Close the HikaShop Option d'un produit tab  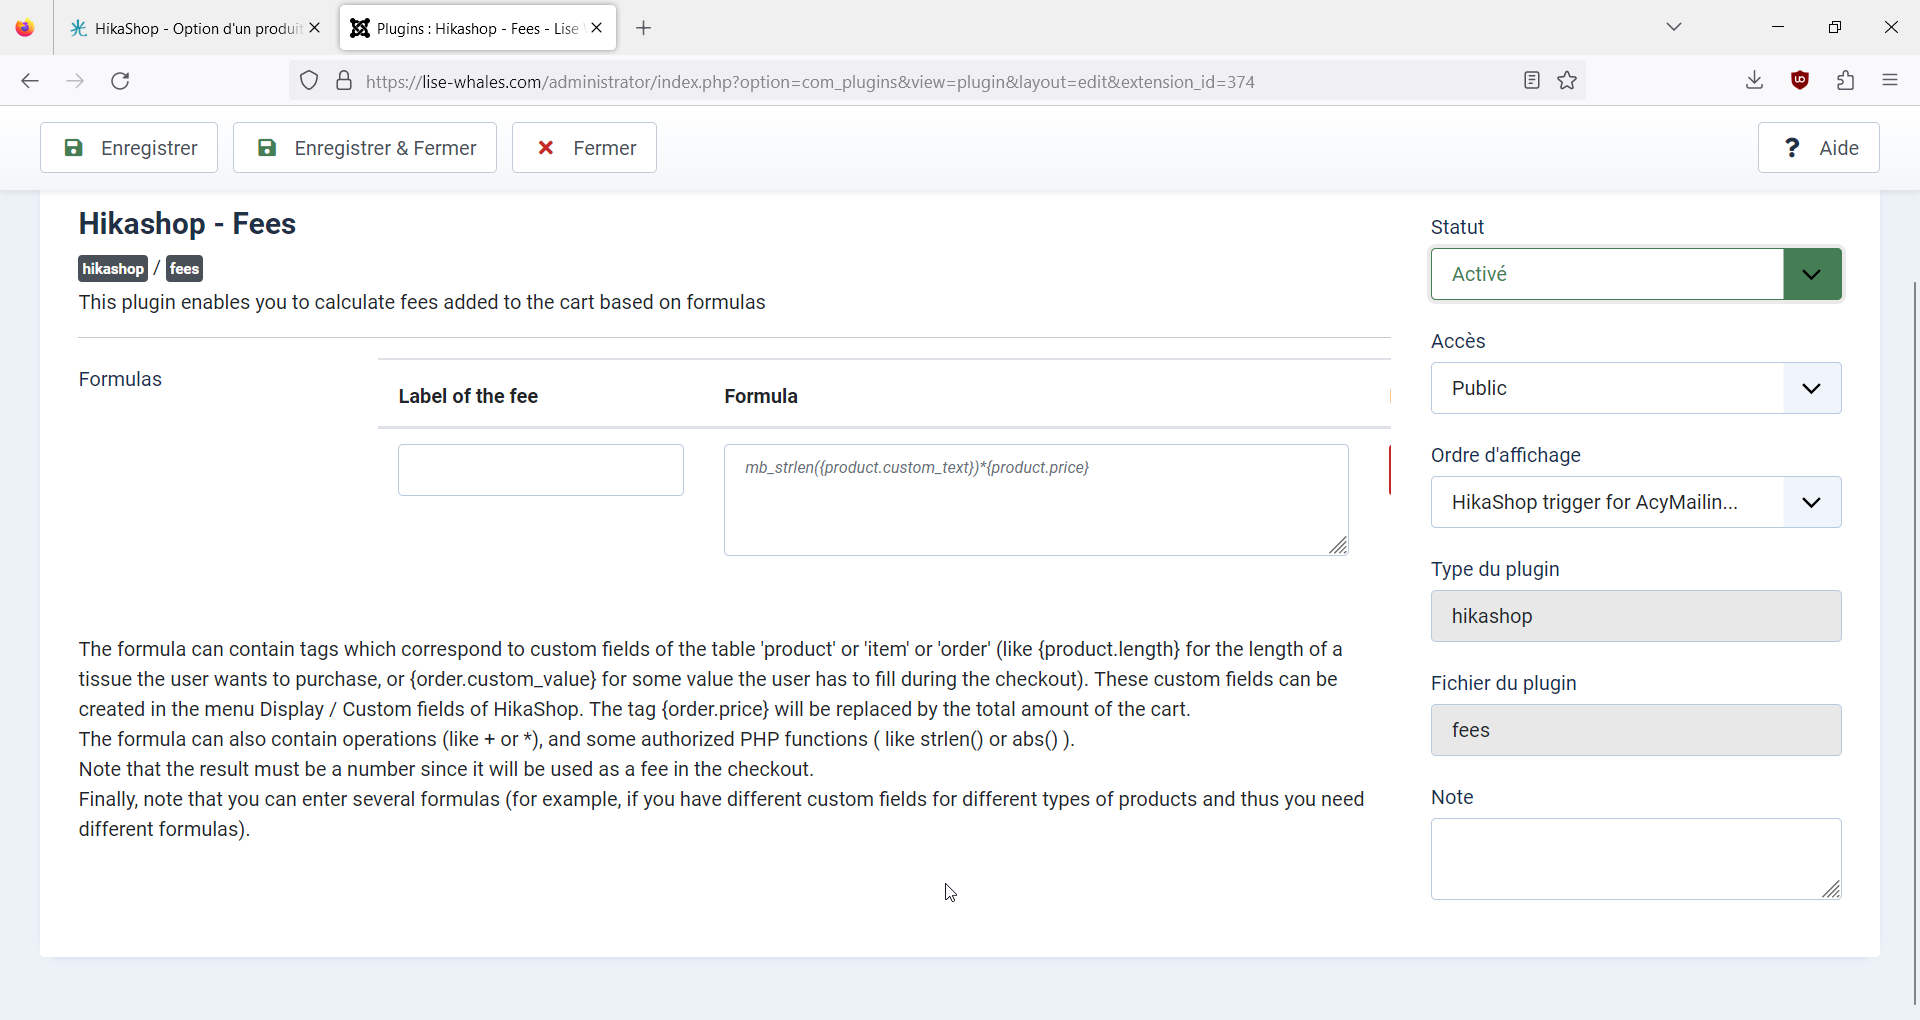pyautogui.click(x=315, y=28)
